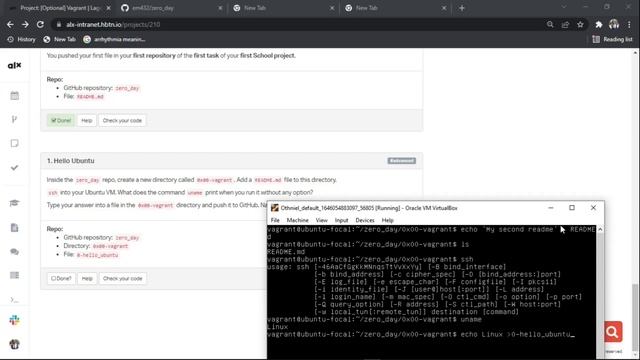Open the Slack icon in sidebar

(14, 320)
